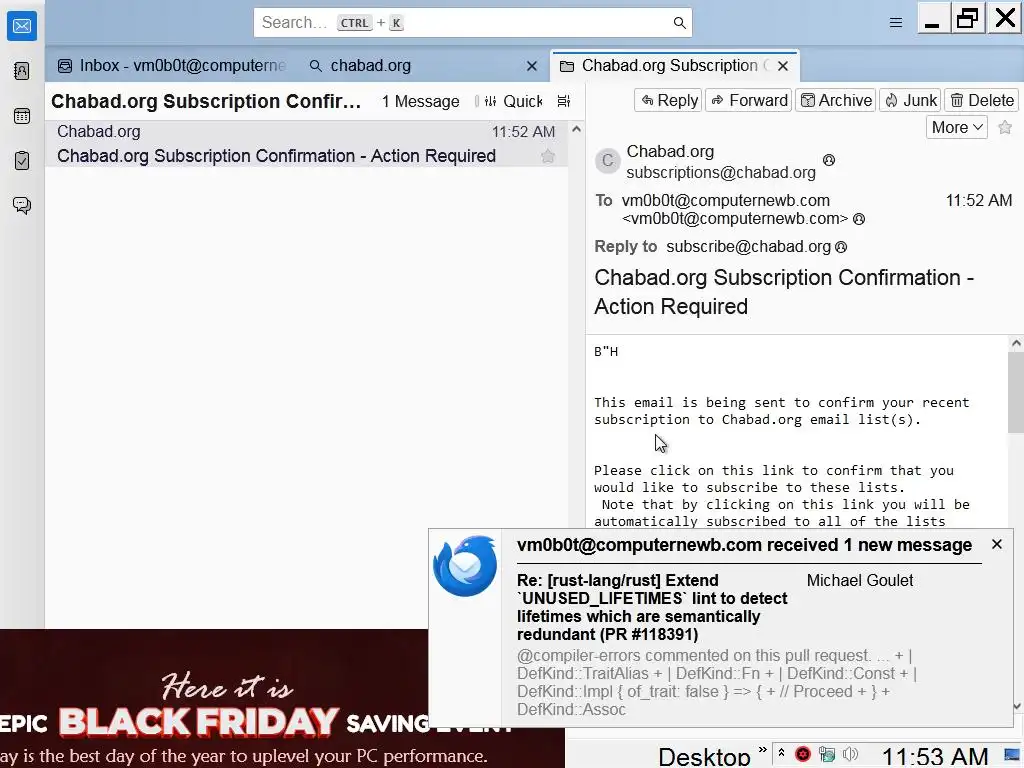This screenshot has width=1024, height=768.
Task: Open notification about rust-lang PR #118391
Action: (652, 607)
